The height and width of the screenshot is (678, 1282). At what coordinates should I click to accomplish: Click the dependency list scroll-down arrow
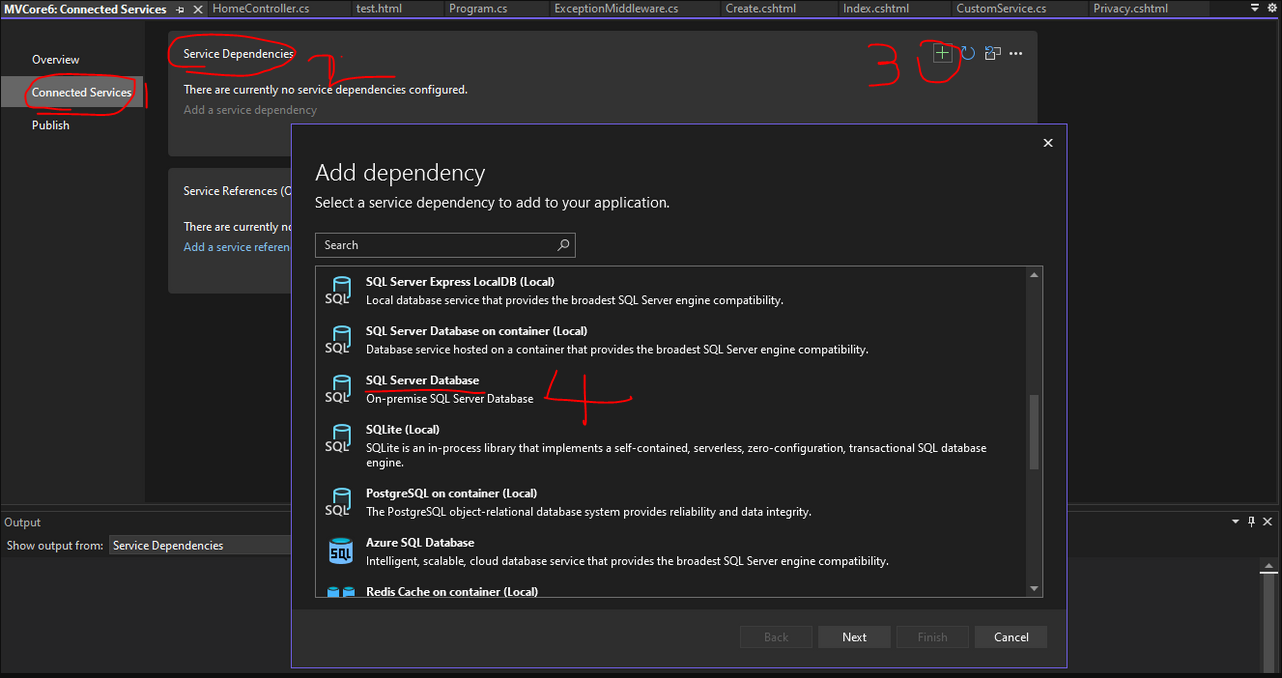[x=1034, y=589]
